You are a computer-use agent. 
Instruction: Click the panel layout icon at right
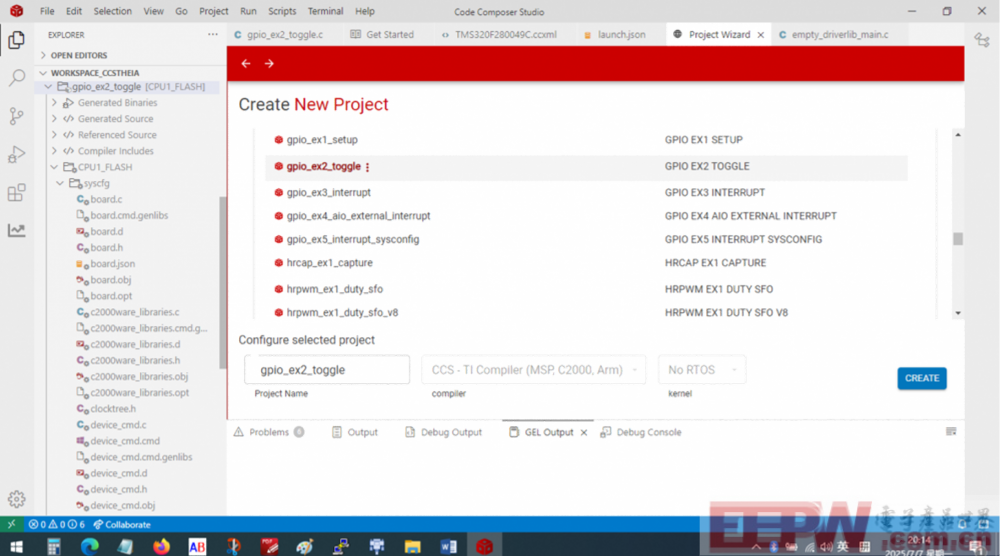951,432
